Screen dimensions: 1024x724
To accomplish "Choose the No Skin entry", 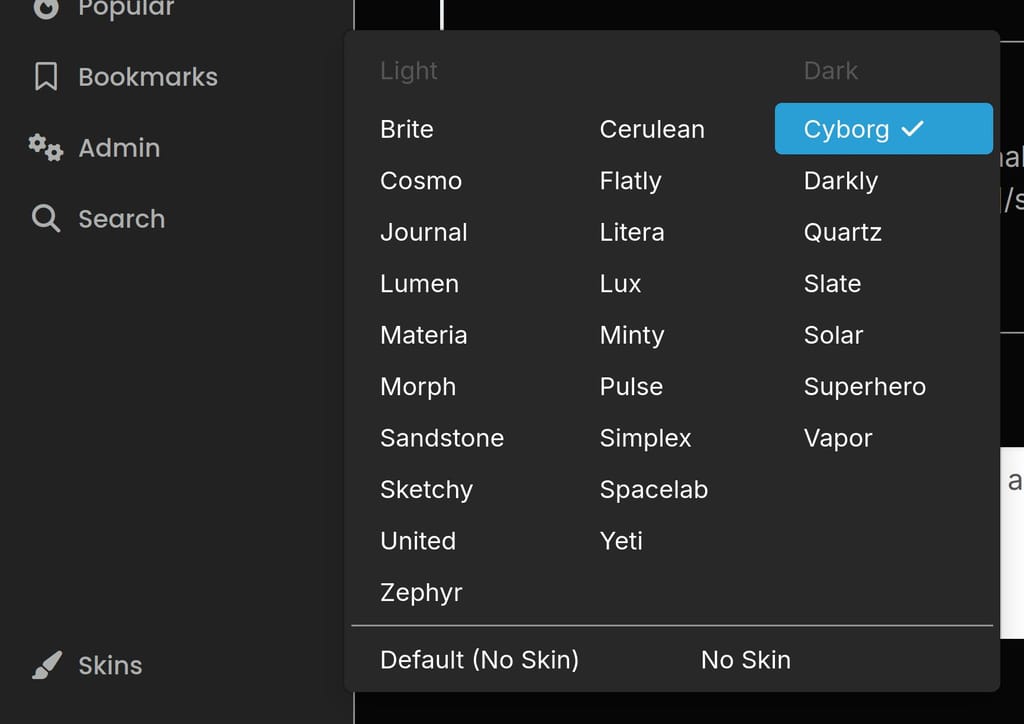I will pos(745,660).
